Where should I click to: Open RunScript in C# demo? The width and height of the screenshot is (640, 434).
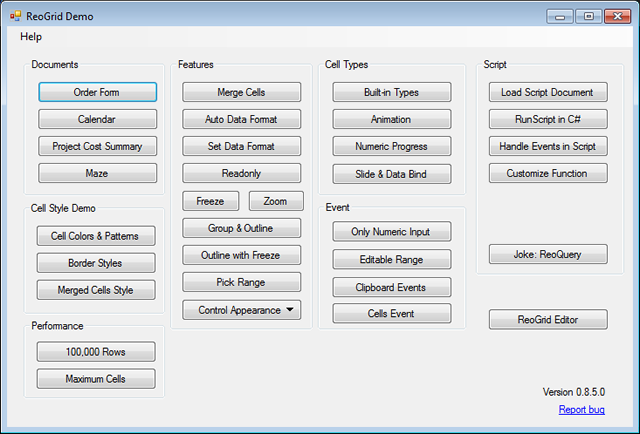(x=548, y=119)
